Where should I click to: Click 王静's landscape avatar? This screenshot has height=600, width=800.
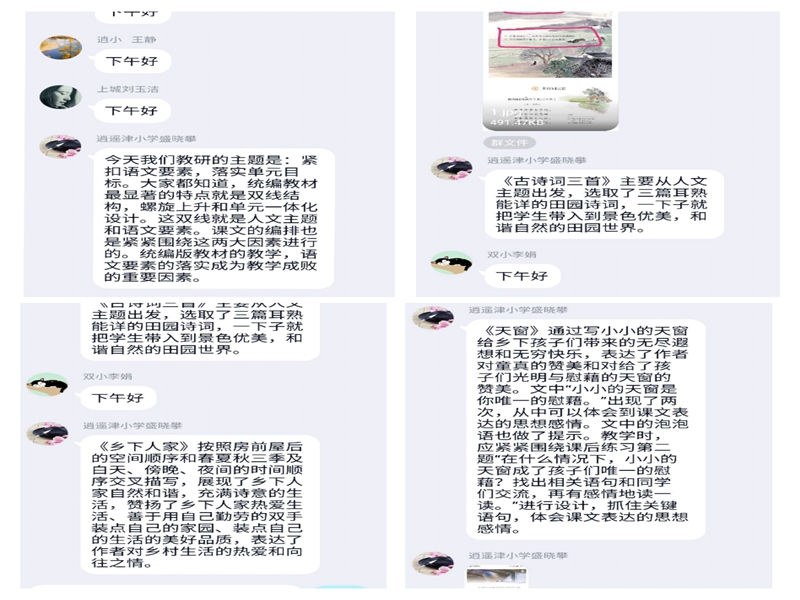[61, 47]
